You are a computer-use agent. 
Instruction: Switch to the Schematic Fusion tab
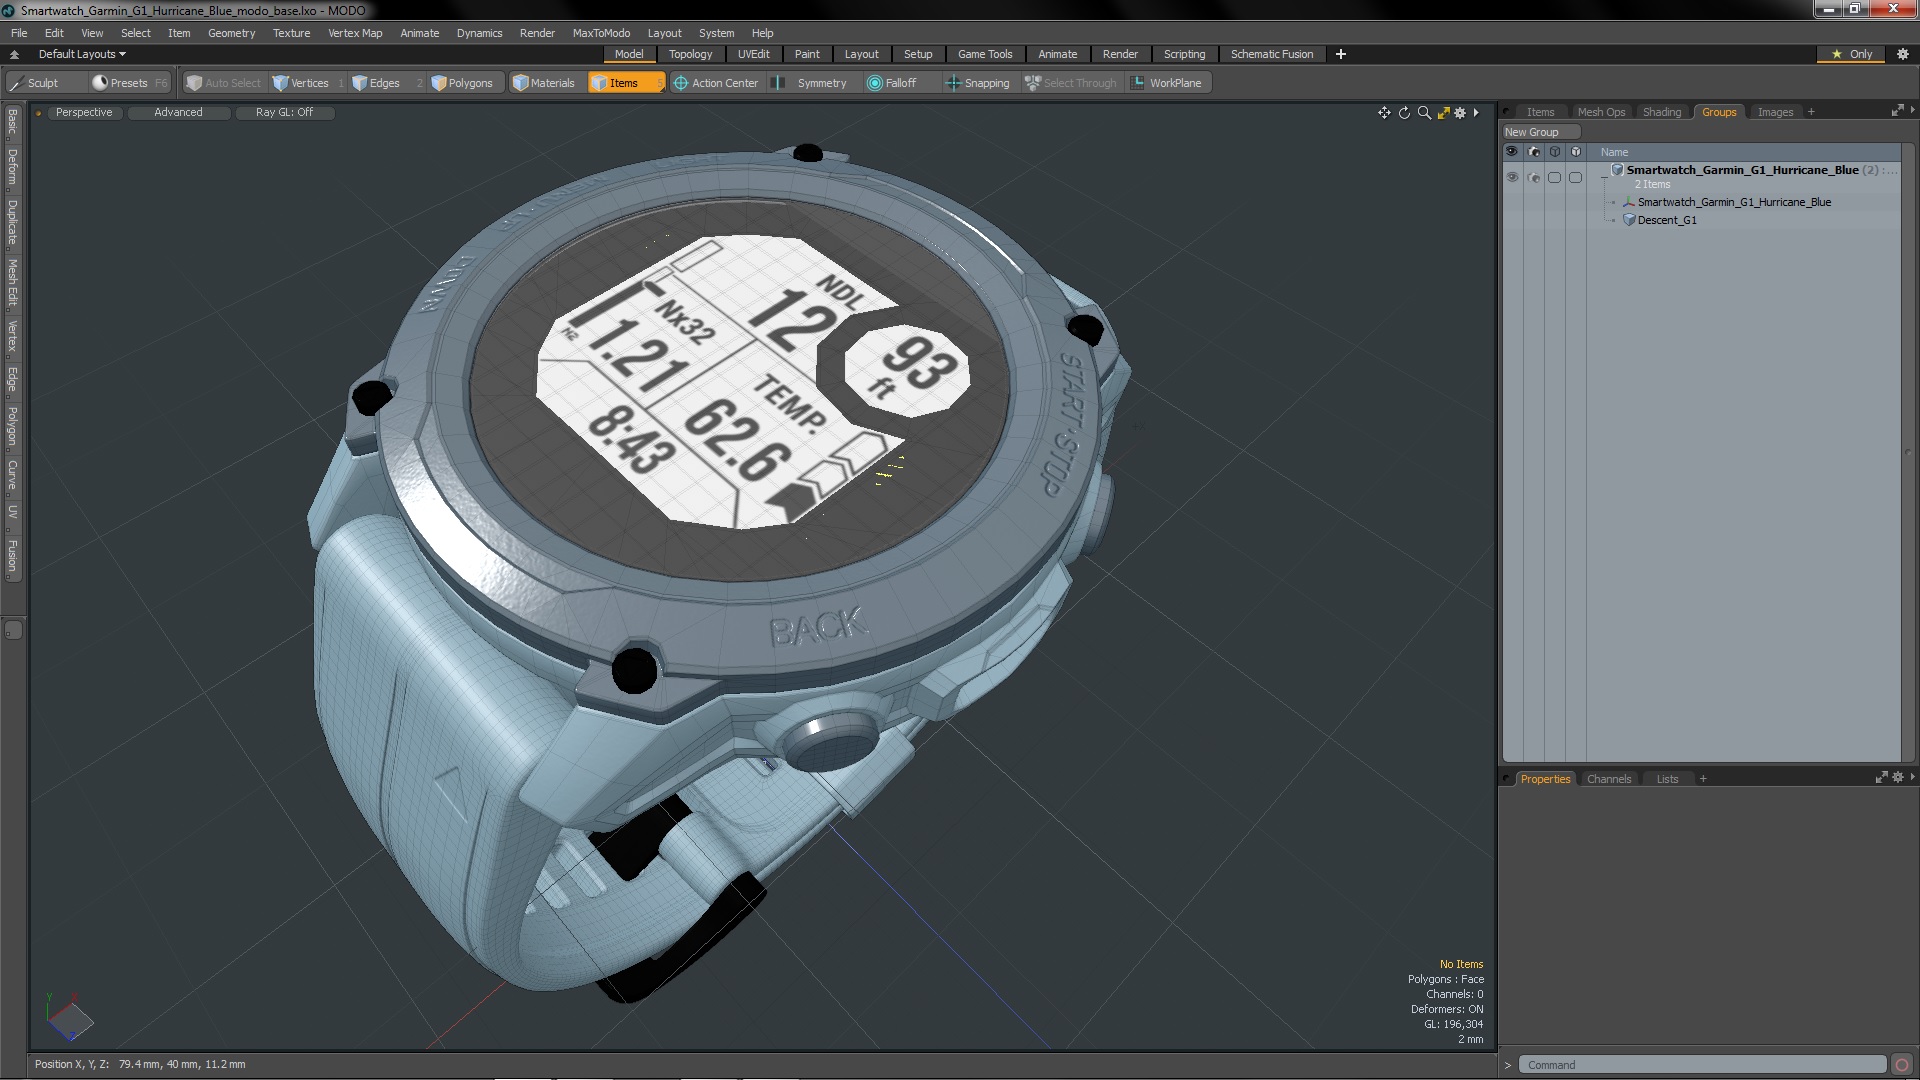point(1271,54)
